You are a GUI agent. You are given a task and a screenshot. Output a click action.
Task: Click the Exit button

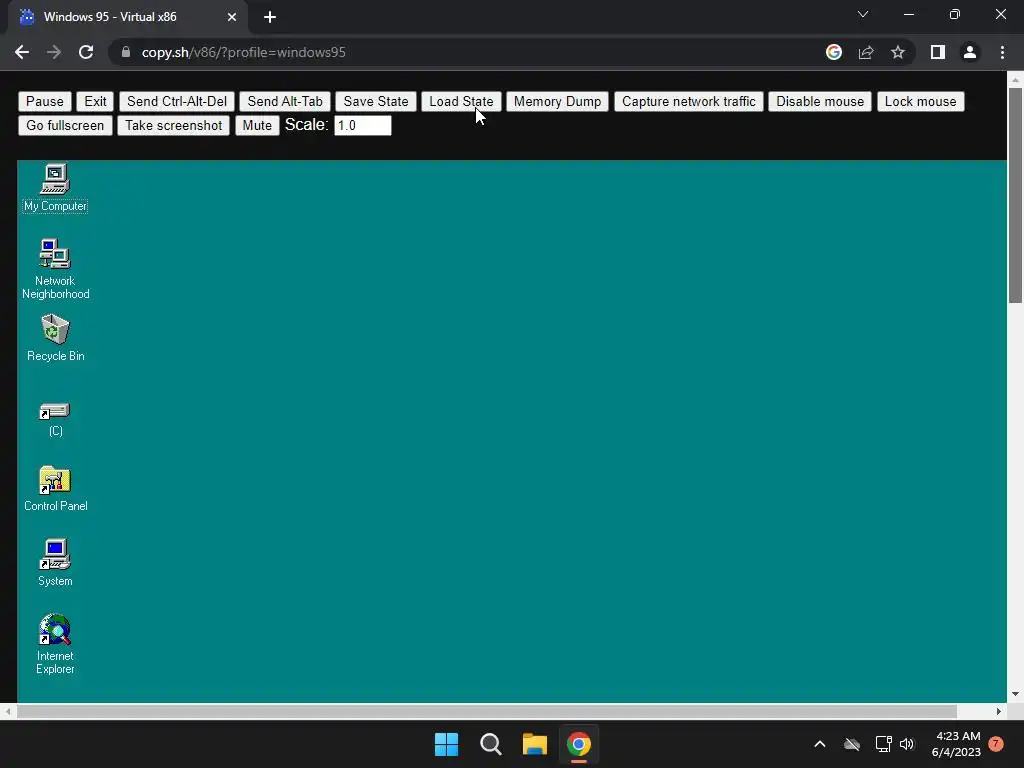95,101
